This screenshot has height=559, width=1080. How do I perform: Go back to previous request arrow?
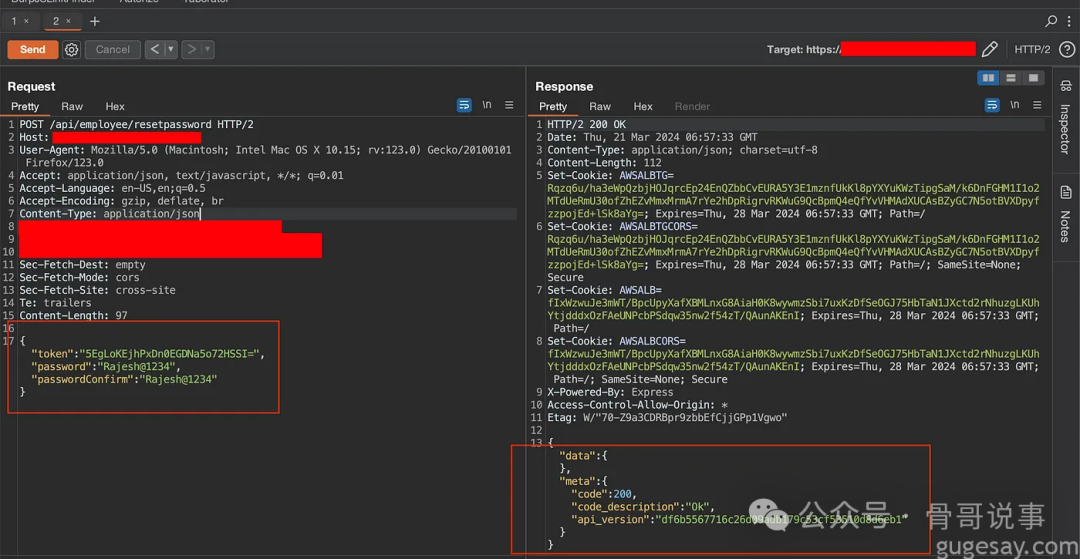click(154, 50)
